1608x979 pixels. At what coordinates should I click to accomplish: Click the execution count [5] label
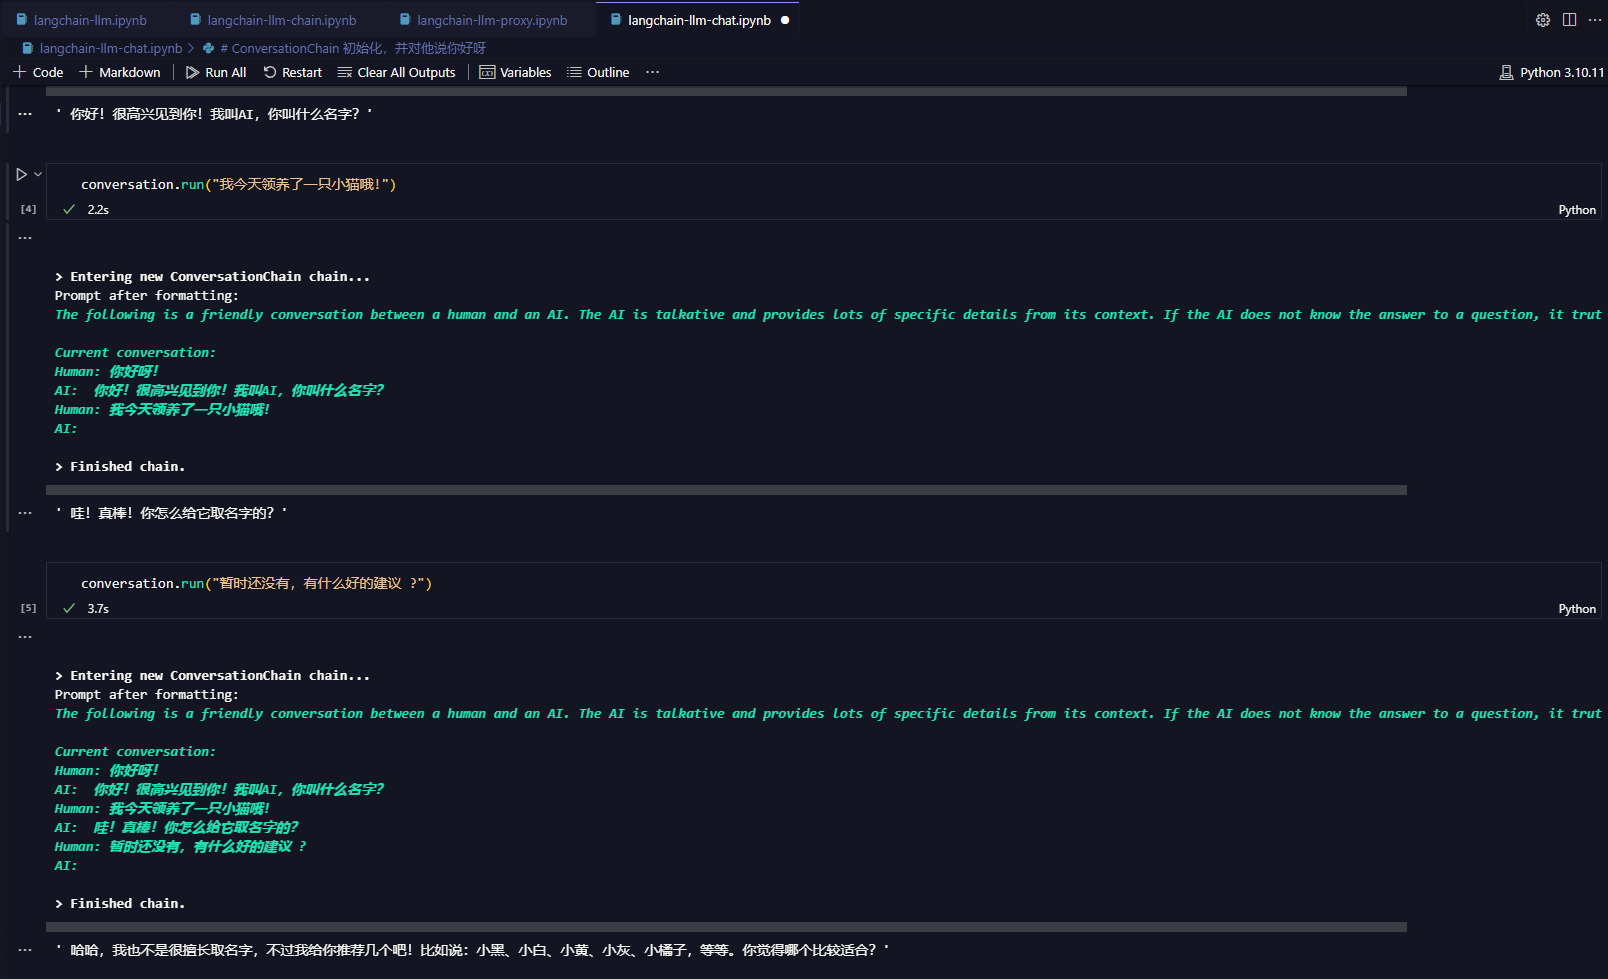28,608
